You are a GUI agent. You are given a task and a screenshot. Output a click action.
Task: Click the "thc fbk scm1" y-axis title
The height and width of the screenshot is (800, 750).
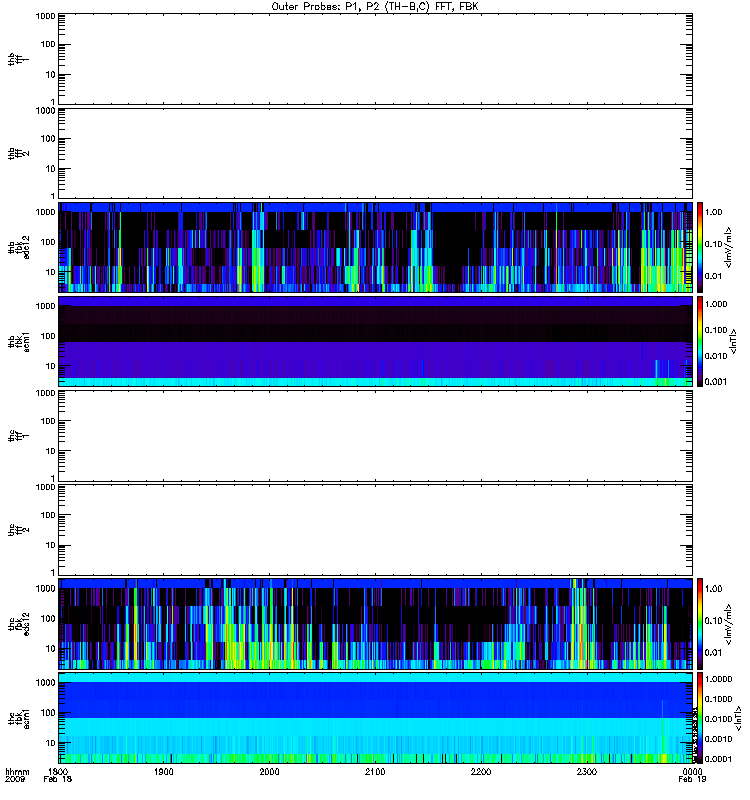pos(18,718)
